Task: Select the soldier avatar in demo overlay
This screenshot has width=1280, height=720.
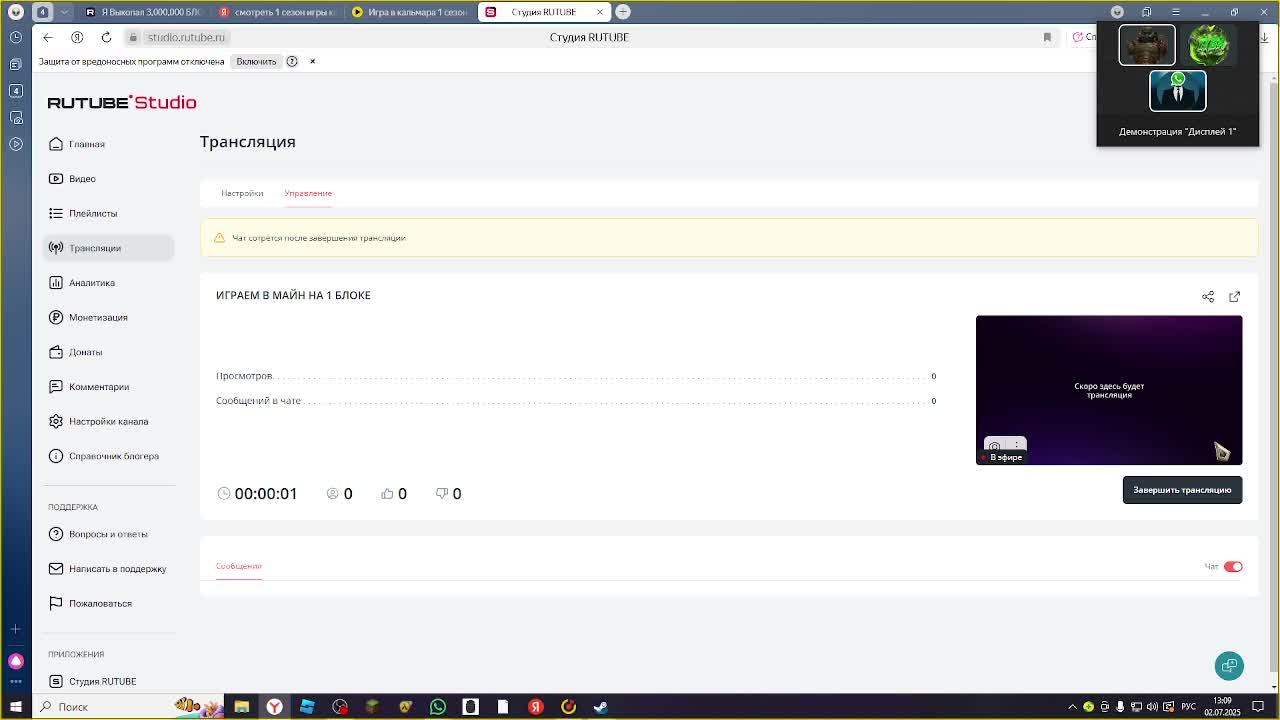Action: click(x=1147, y=45)
